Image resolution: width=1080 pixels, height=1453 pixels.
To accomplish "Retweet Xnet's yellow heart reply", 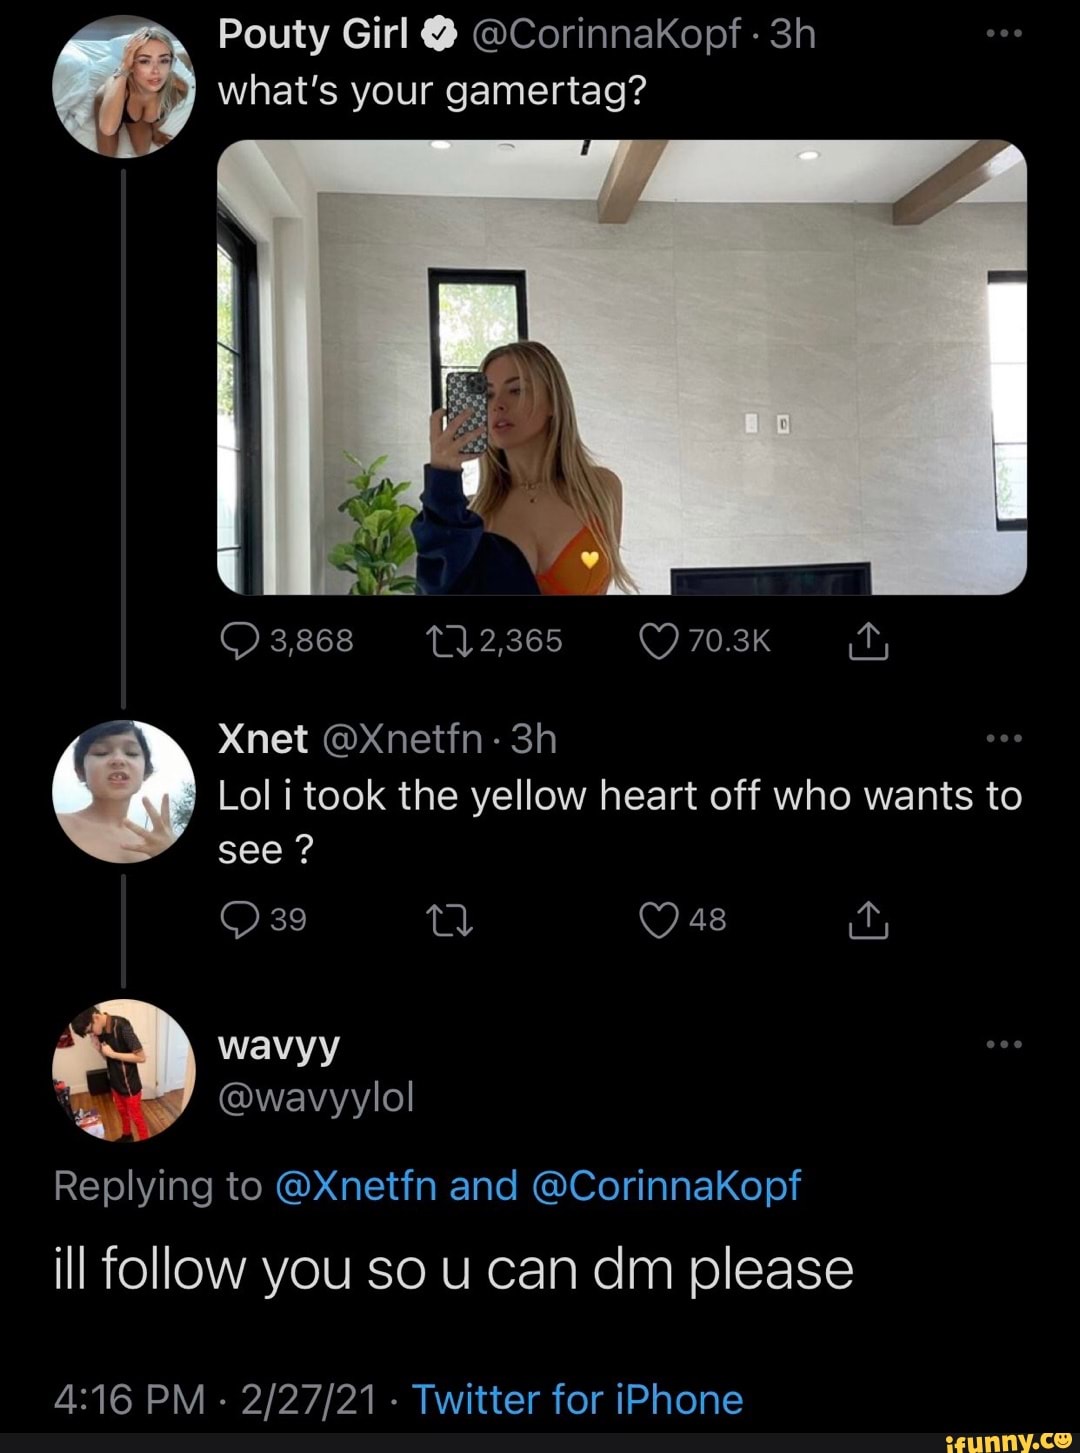I will [447, 920].
